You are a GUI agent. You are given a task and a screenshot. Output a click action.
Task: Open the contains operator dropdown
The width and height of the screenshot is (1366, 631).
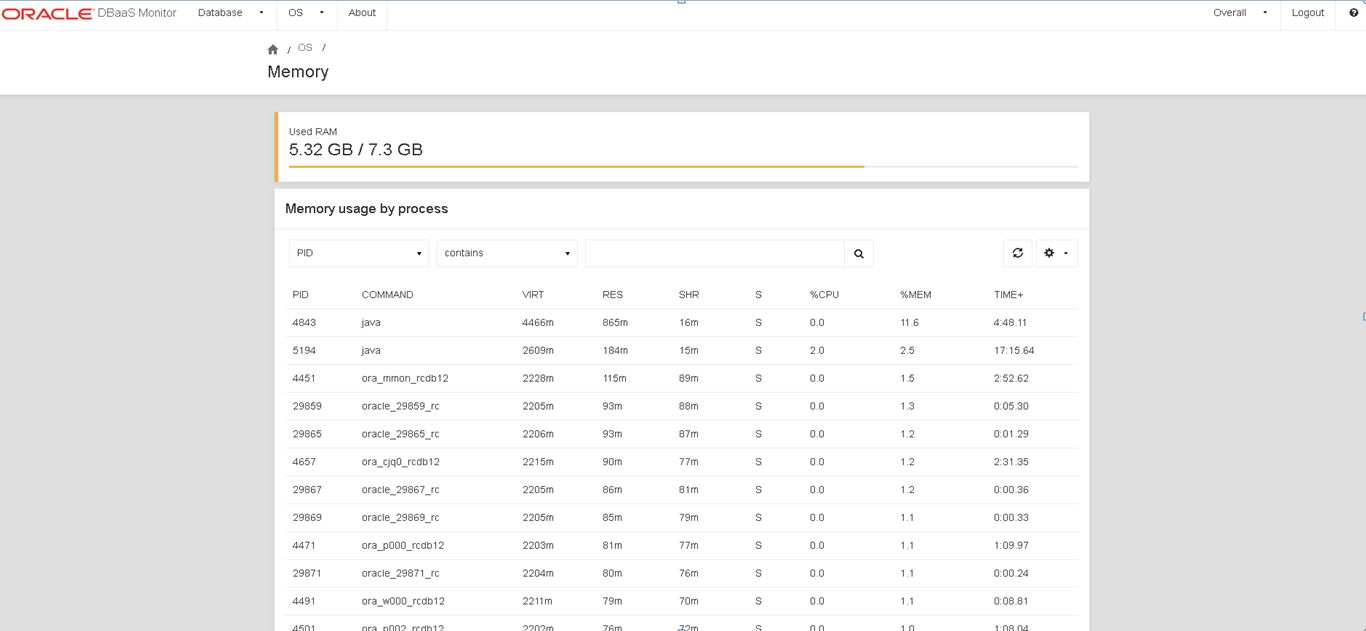pyautogui.click(x=507, y=253)
